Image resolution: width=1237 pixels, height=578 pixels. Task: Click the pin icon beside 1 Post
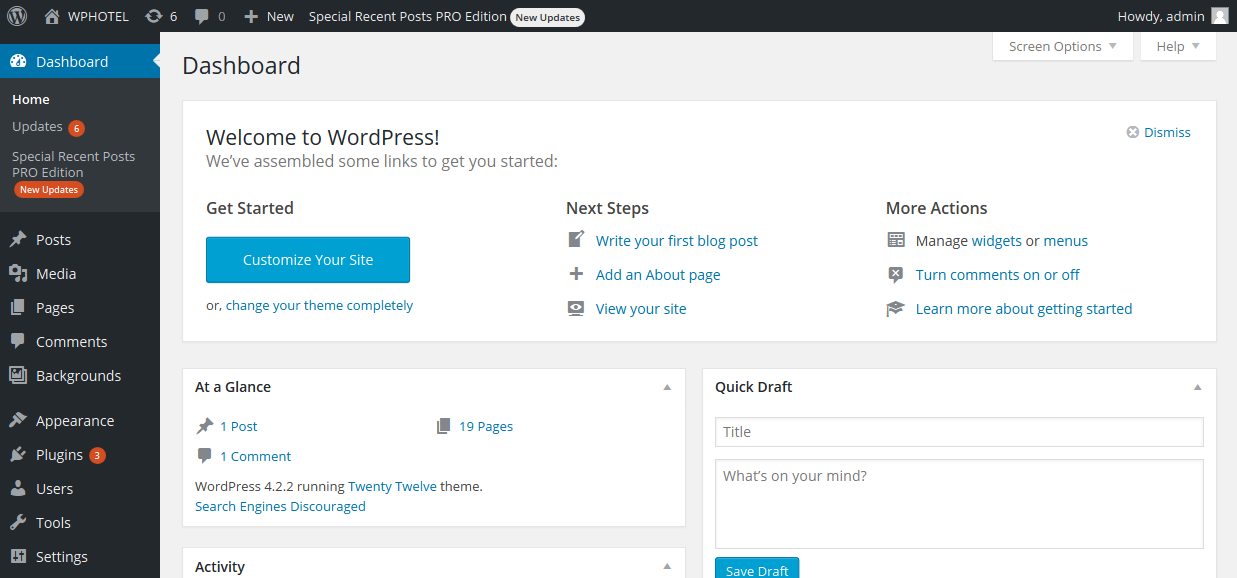click(204, 426)
